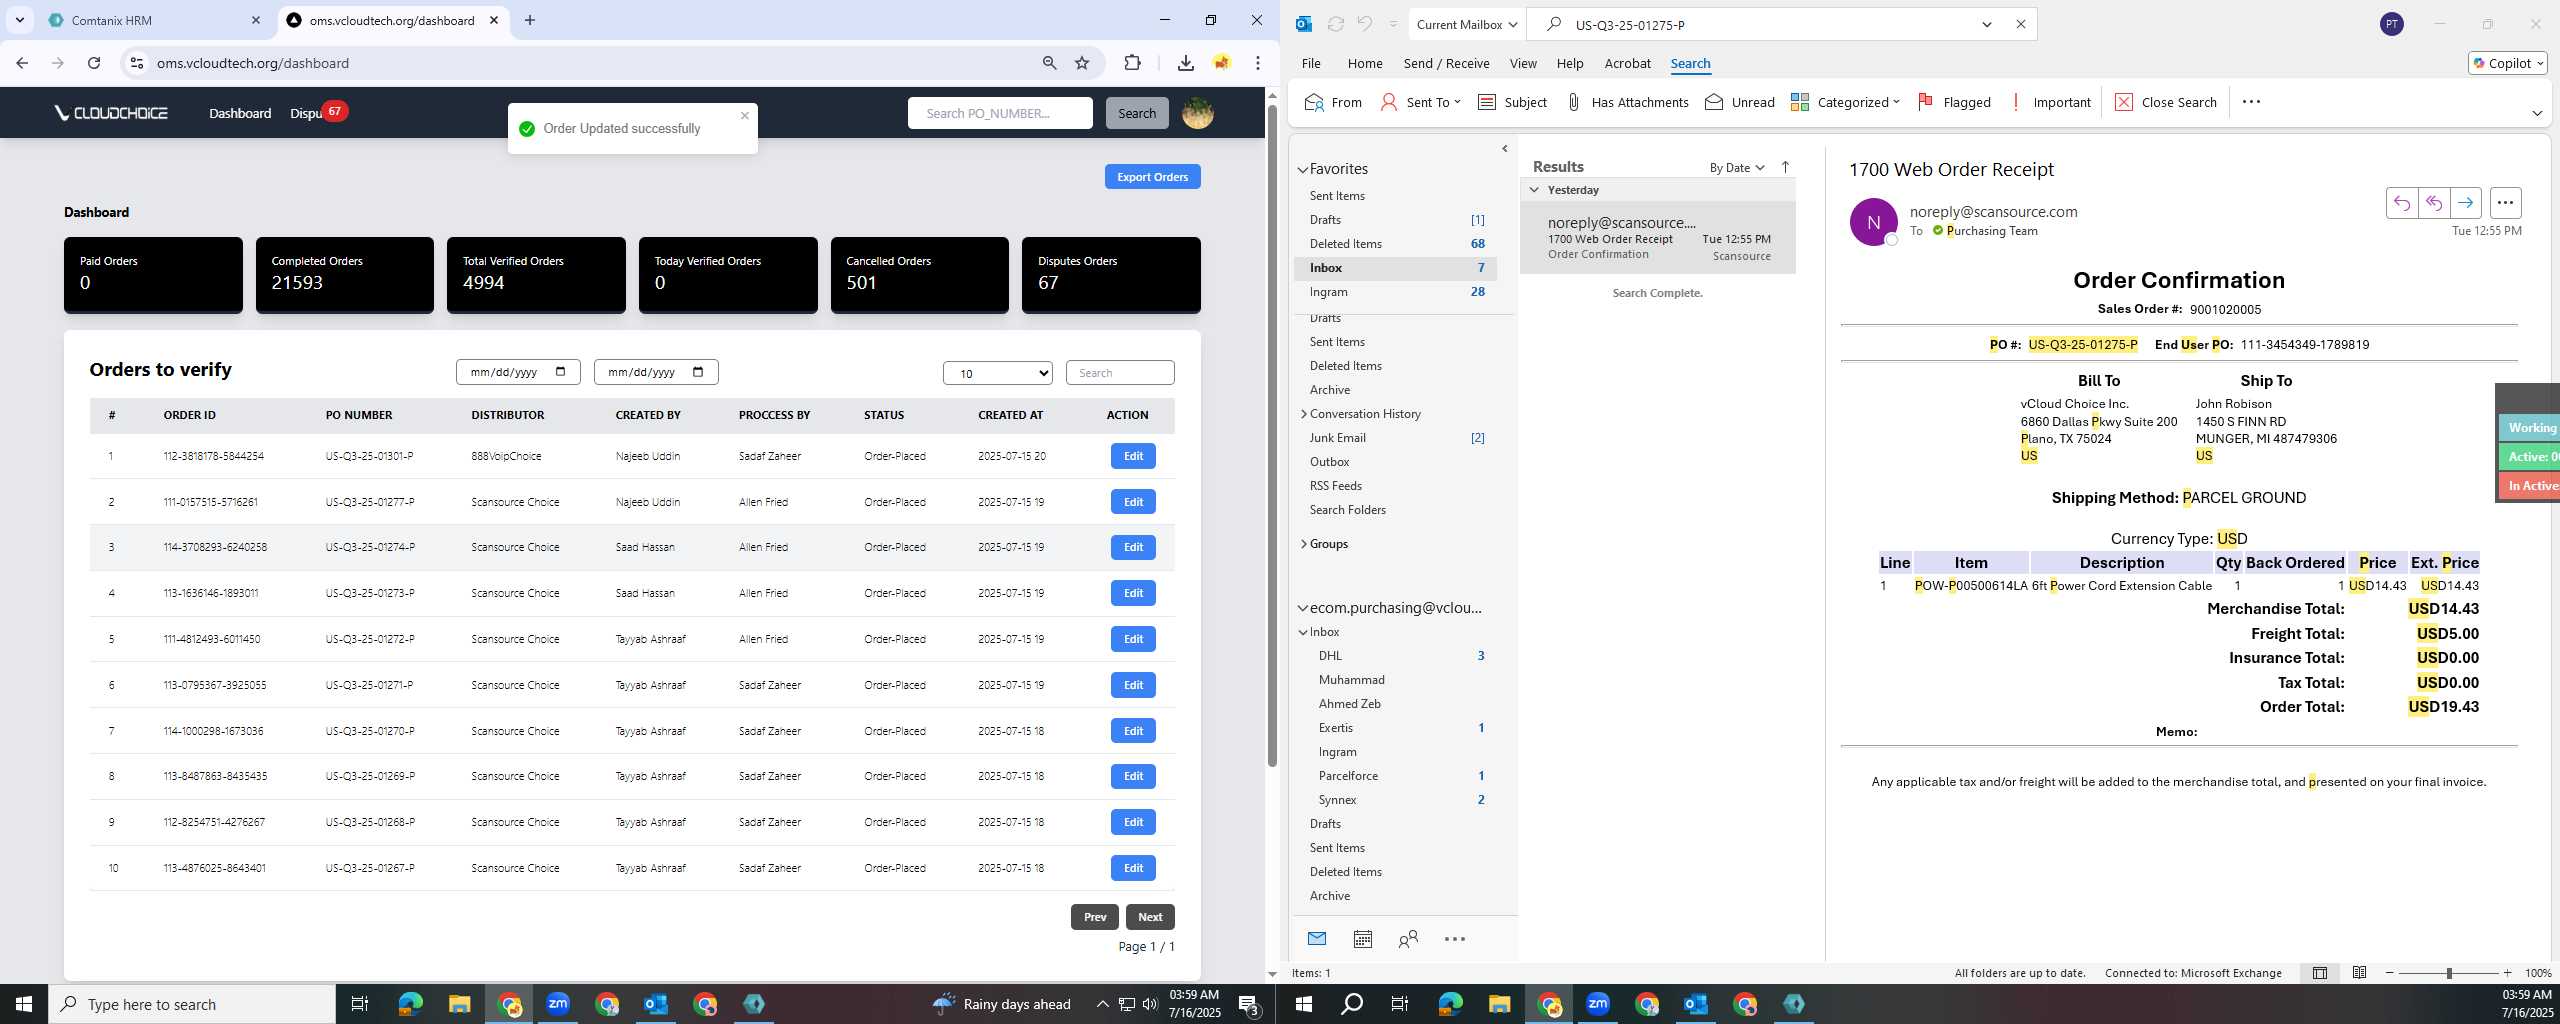This screenshot has width=2560, height=1024.
Task: Reply to the email with reply arrow
Action: pos(2401,203)
